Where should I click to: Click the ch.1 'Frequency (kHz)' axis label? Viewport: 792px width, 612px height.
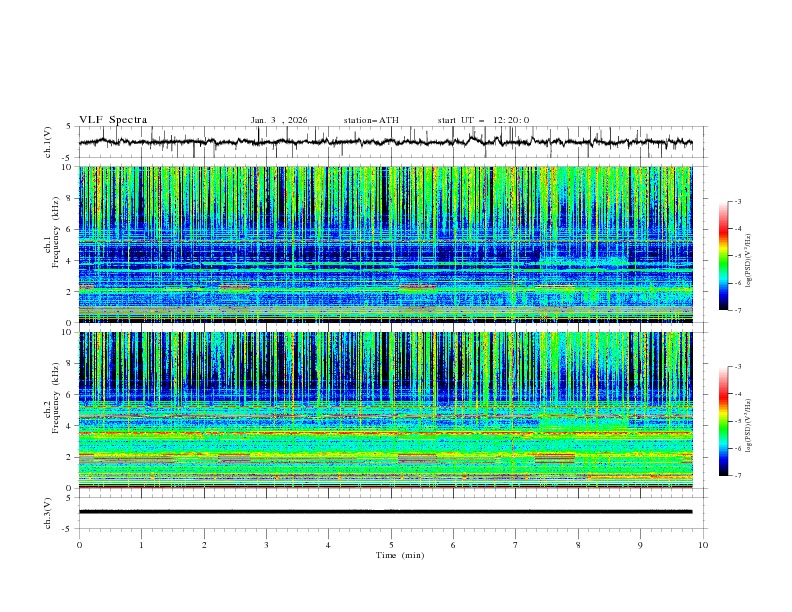[56, 233]
